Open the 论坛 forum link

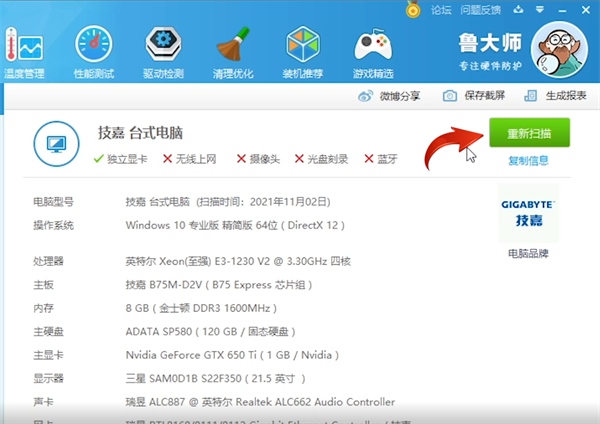point(441,9)
